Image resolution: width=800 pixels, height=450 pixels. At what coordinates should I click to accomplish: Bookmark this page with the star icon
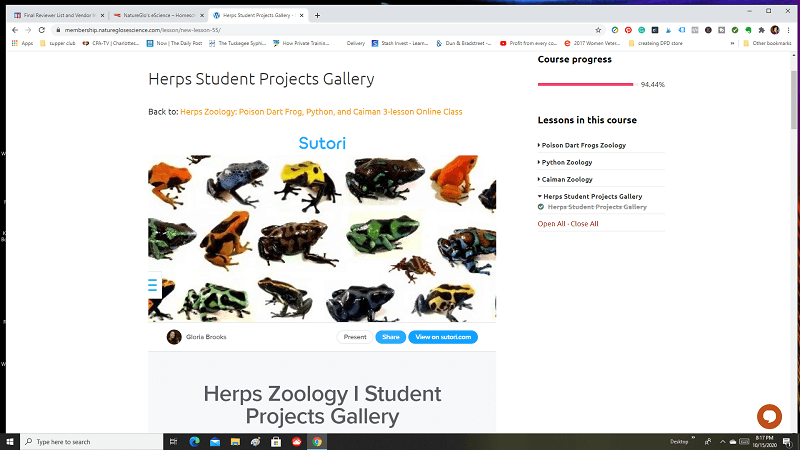tap(598, 30)
